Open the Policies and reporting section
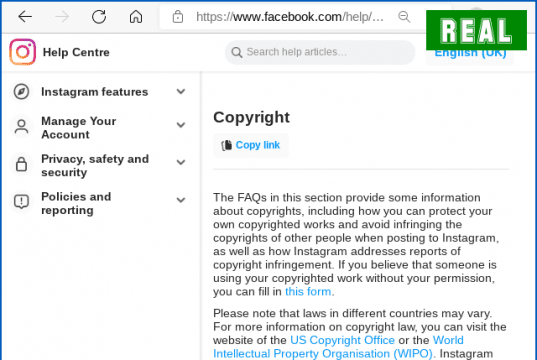 point(76,203)
